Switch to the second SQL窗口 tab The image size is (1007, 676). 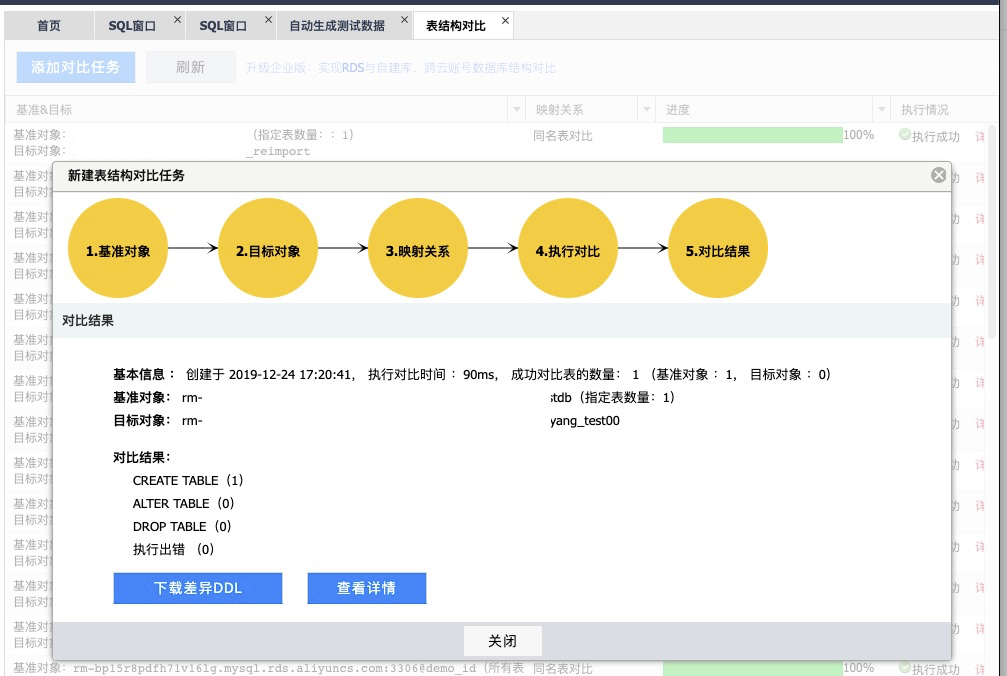coord(223,26)
